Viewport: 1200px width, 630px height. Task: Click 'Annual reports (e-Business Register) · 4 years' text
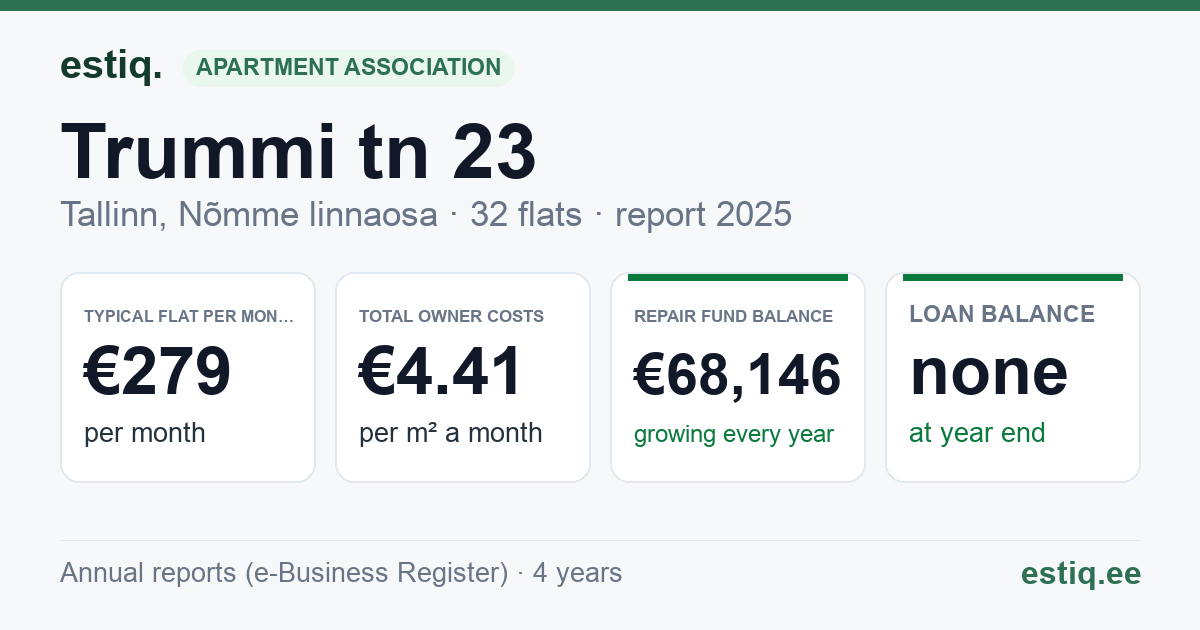pyautogui.click(x=341, y=573)
